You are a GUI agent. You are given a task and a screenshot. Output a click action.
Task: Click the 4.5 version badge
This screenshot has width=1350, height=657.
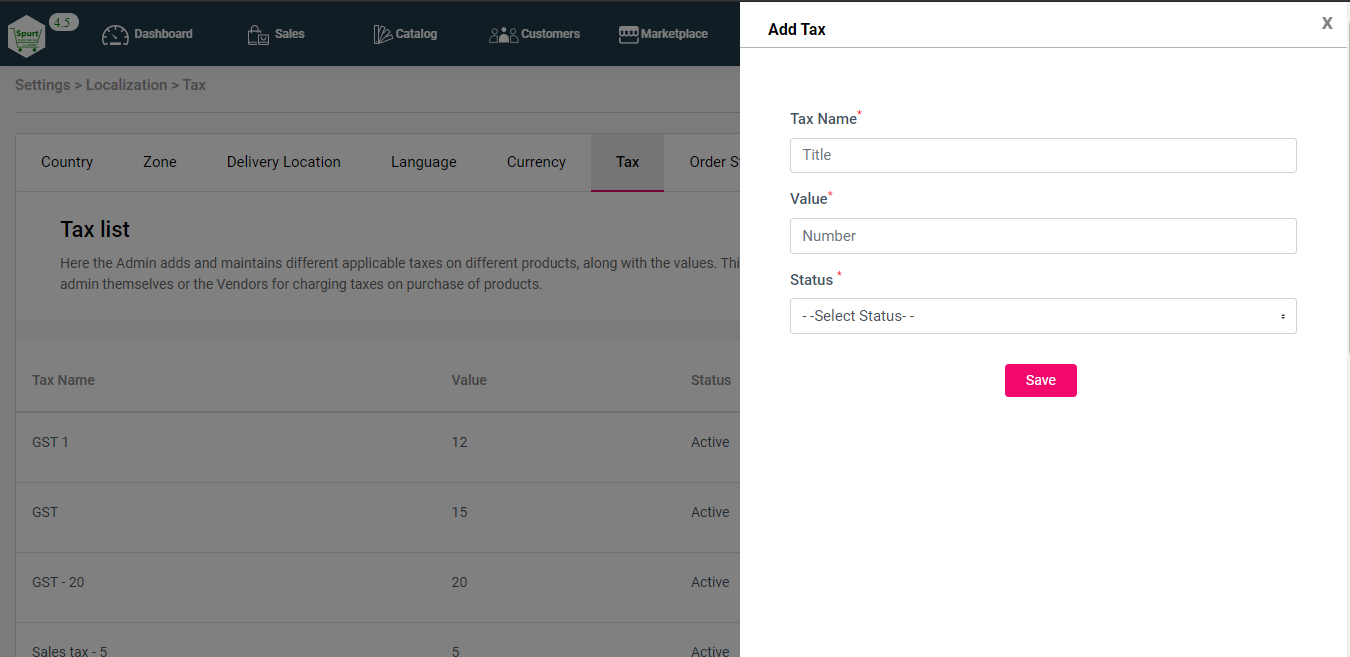[63, 22]
